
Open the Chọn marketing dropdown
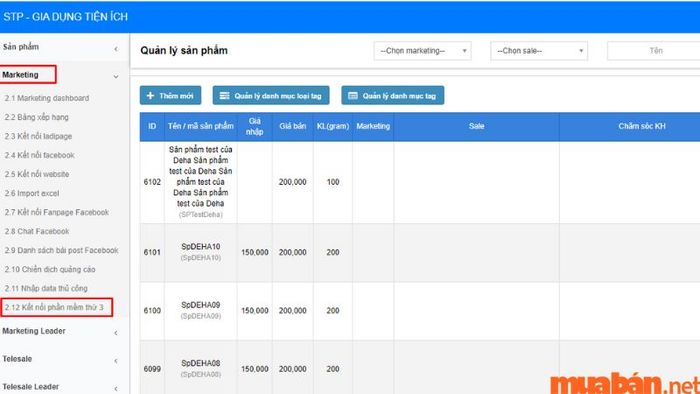[x=422, y=51]
